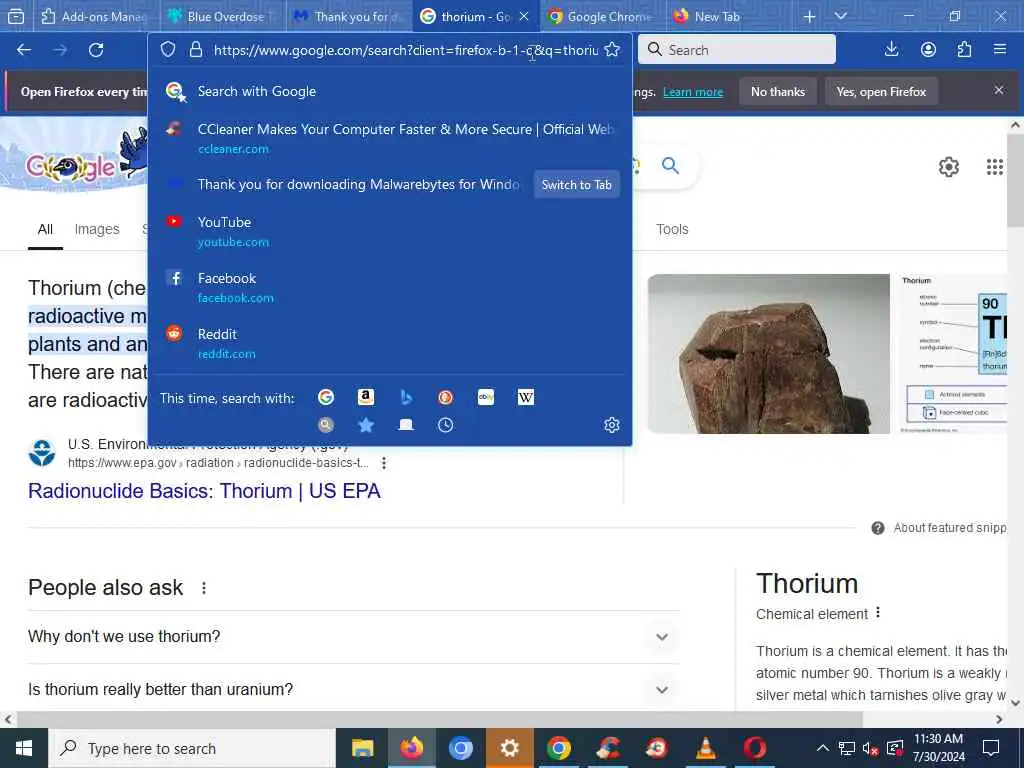This screenshot has width=1024, height=768.
Task: List all tabs dropdown arrow
Action: click(840, 16)
